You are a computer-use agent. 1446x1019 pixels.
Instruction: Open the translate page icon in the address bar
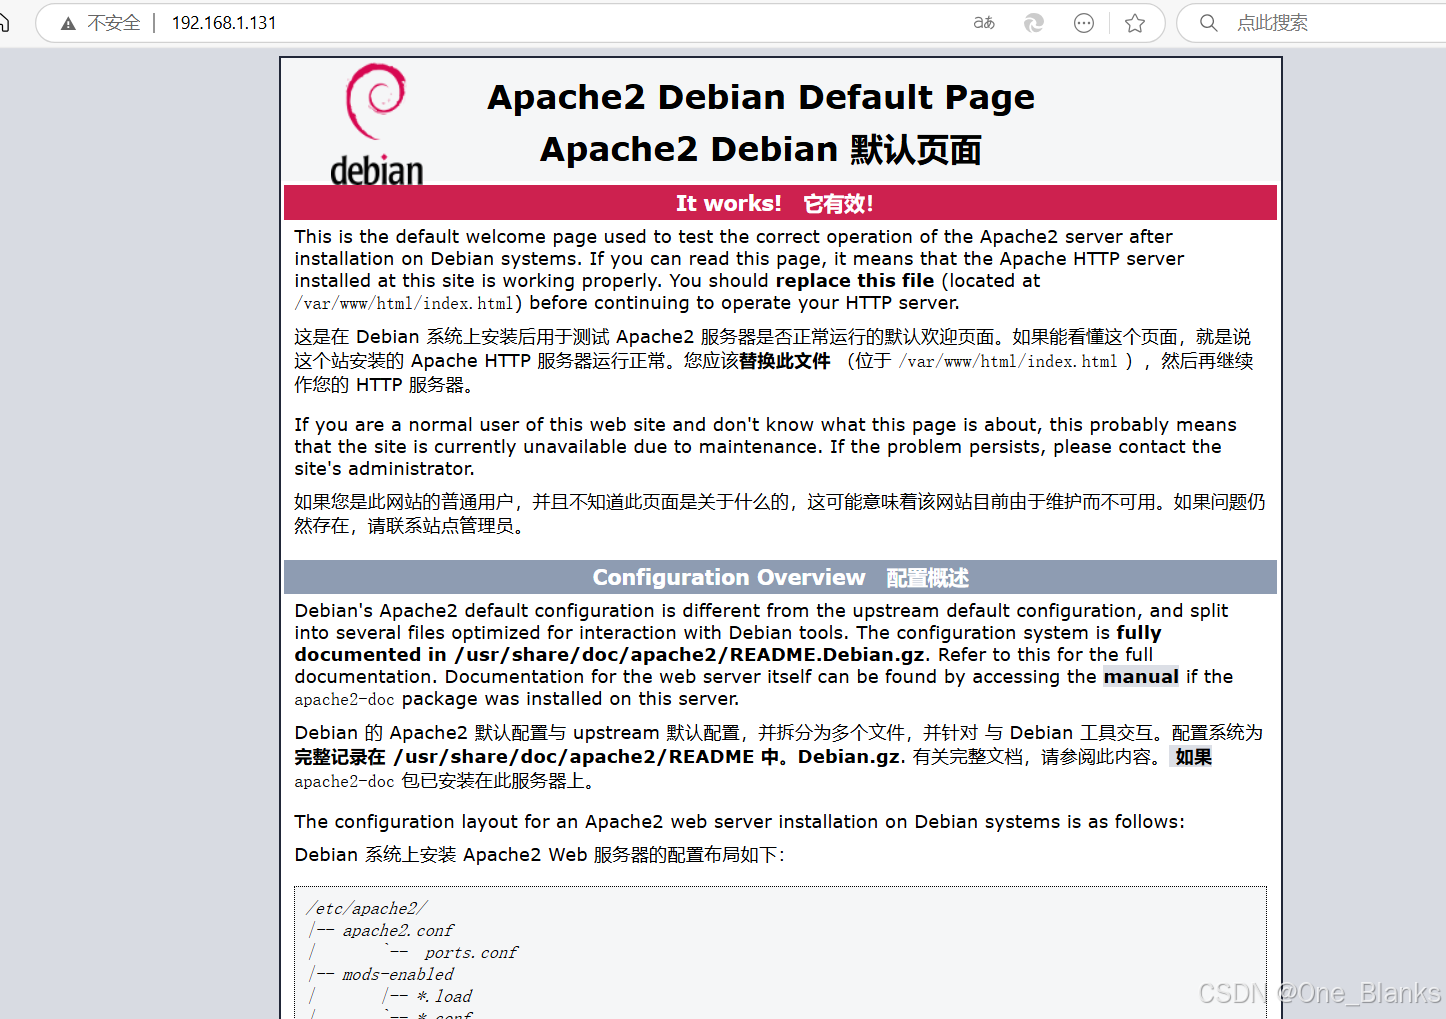(x=984, y=23)
